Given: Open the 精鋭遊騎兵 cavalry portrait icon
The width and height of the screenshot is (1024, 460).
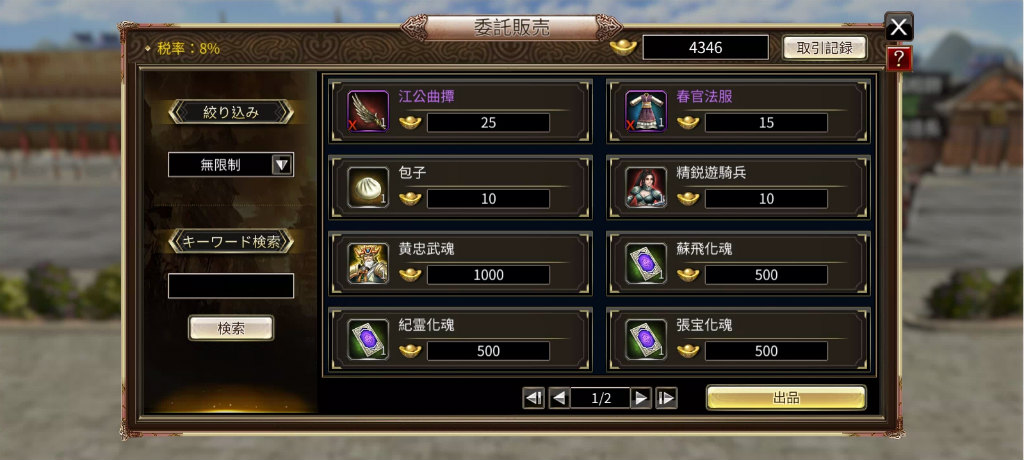Looking at the screenshot, I should (646, 188).
